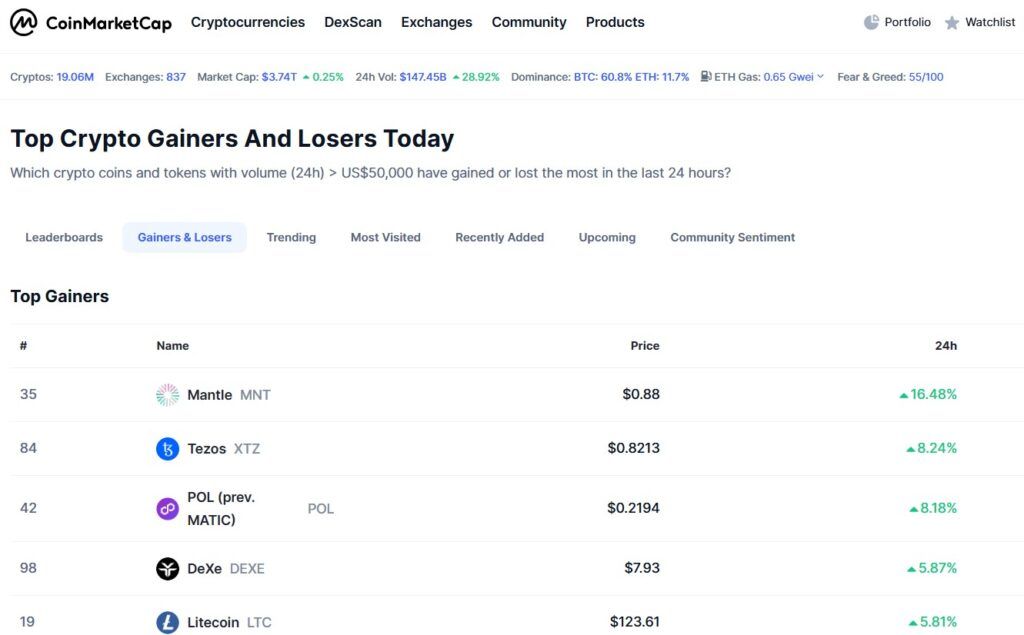This screenshot has width=1024, height=635.
Task: Click the Mantle MNT coin icon
Action: 168,395
